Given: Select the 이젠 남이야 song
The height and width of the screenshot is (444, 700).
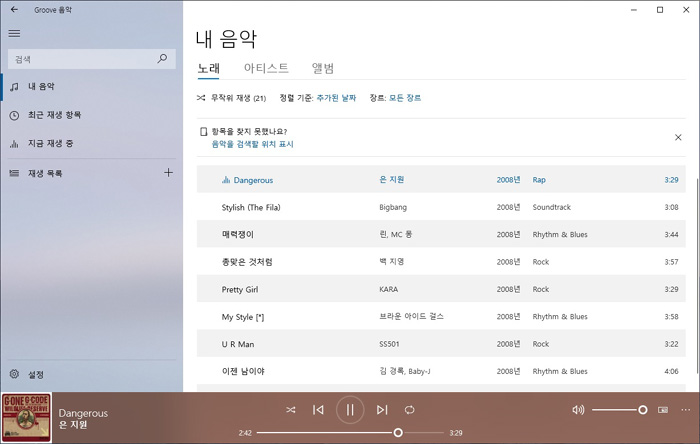Looking at the screenshot, I should pyautogui.click(x=243, y=371).
